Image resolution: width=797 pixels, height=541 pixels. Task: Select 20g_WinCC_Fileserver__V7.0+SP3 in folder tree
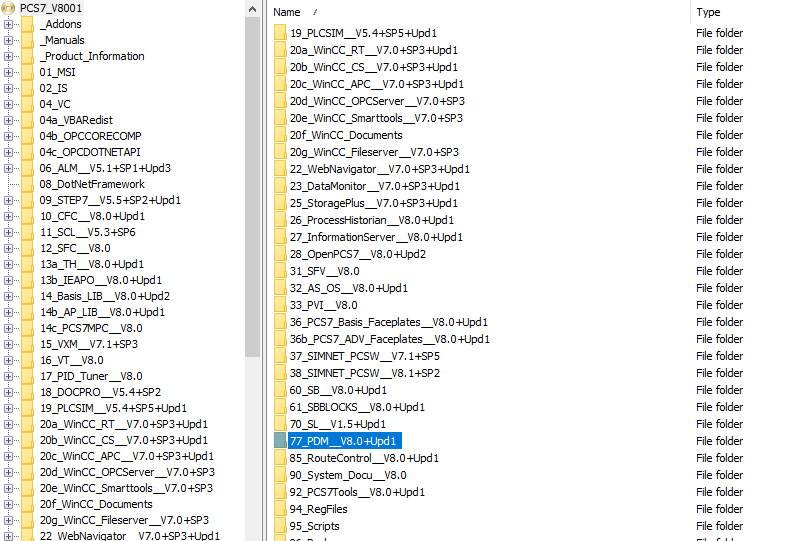(124, 520)
